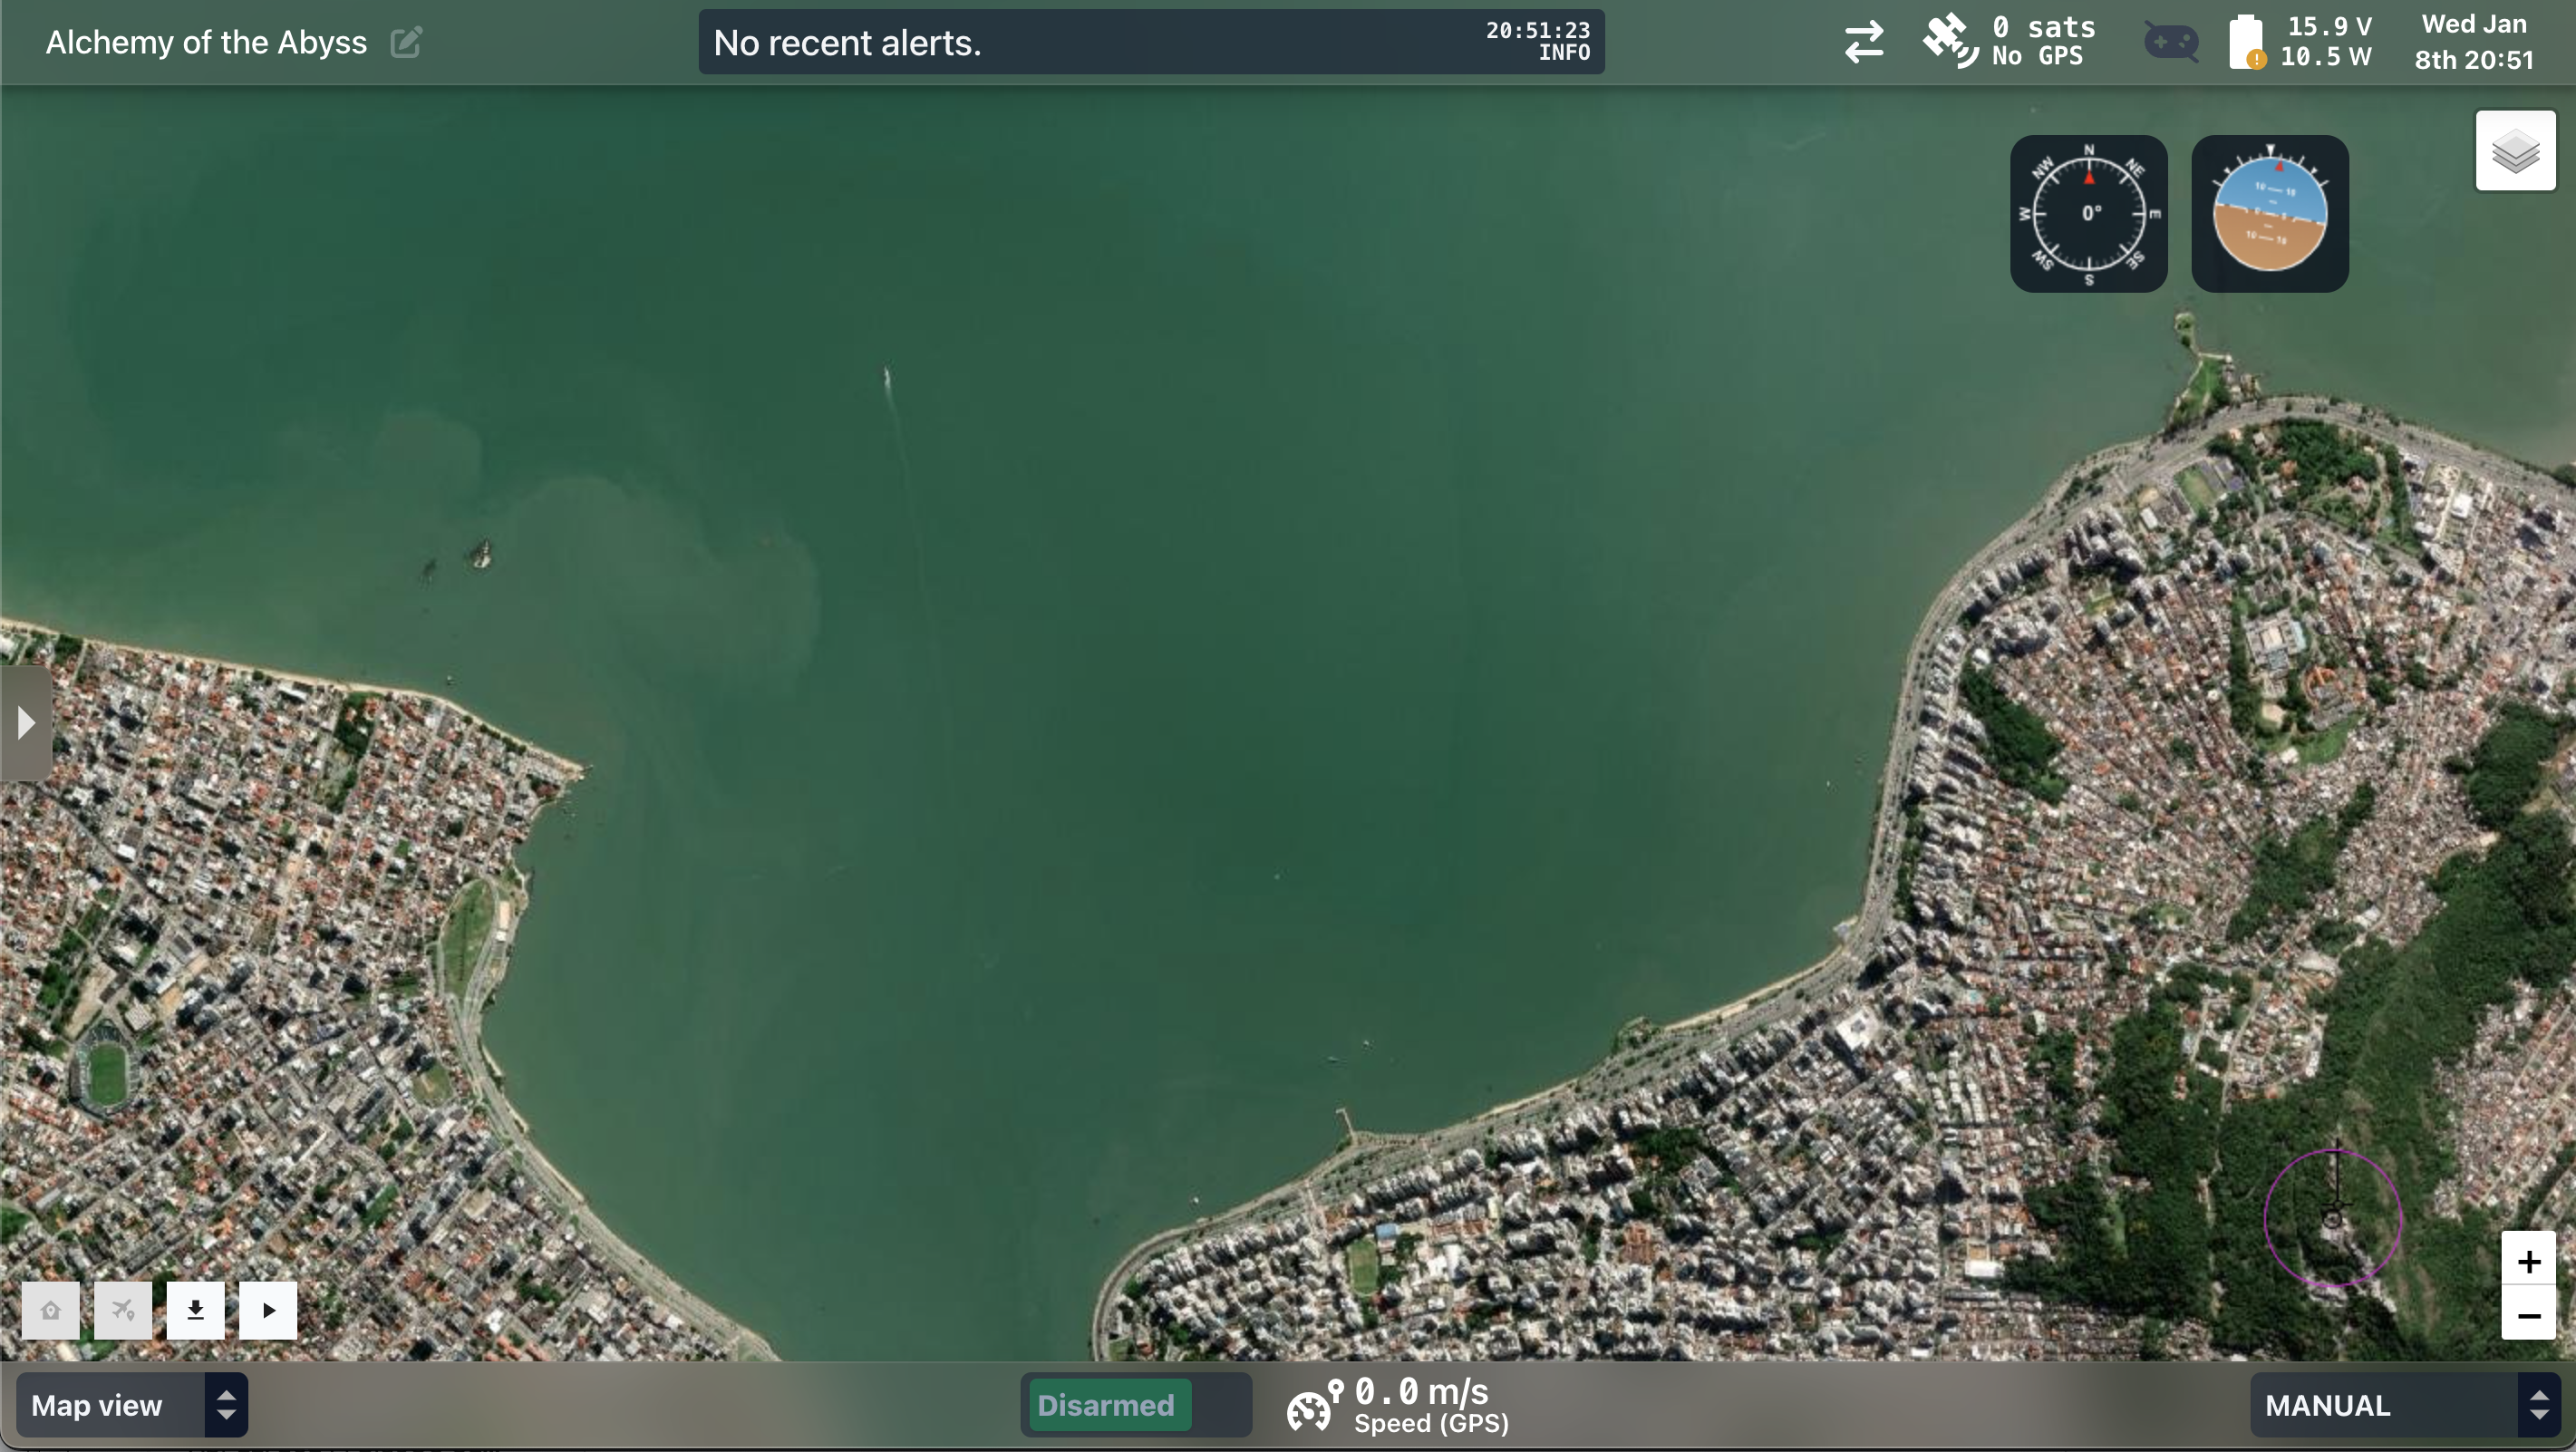
Task: Zoom out with the minus control
Action: tap(2530, 1318)
